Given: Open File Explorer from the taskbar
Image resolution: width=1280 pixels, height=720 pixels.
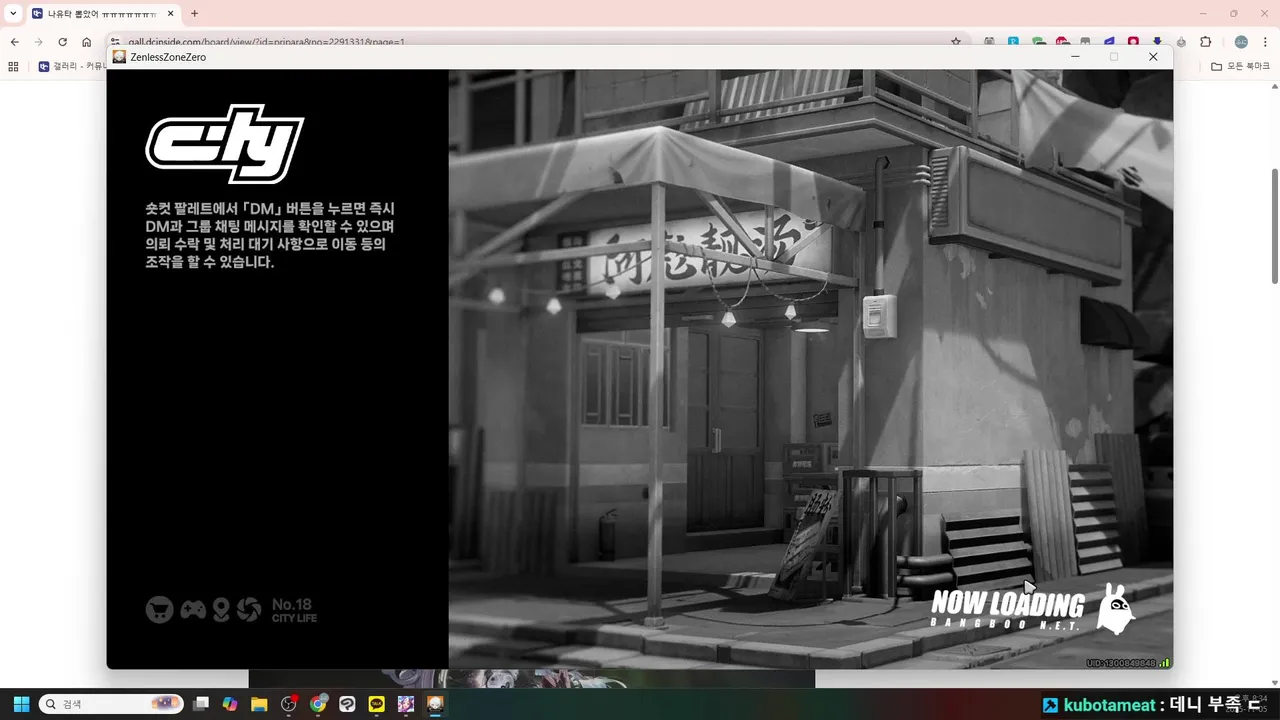Looking at the screenshot, I should [259, 704].
